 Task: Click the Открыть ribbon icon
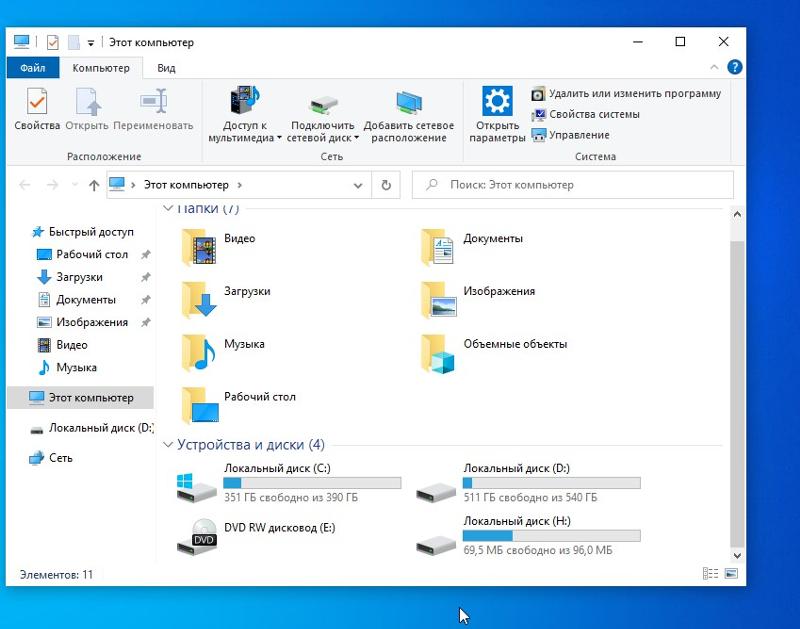(88, 101)
